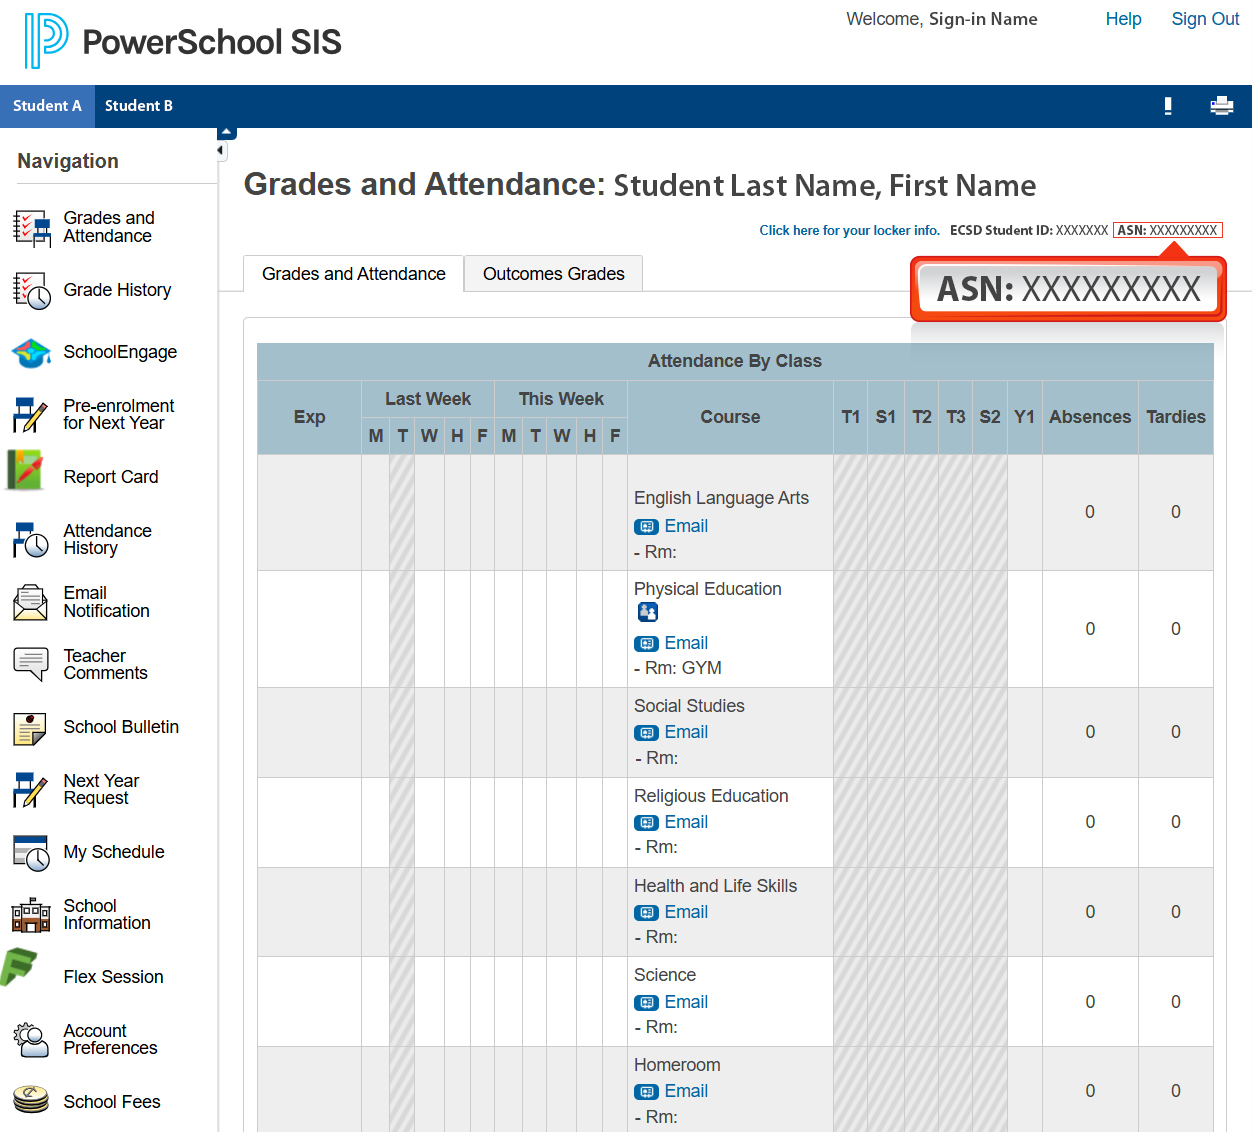Launch SchoolEngage

(120, 352)
